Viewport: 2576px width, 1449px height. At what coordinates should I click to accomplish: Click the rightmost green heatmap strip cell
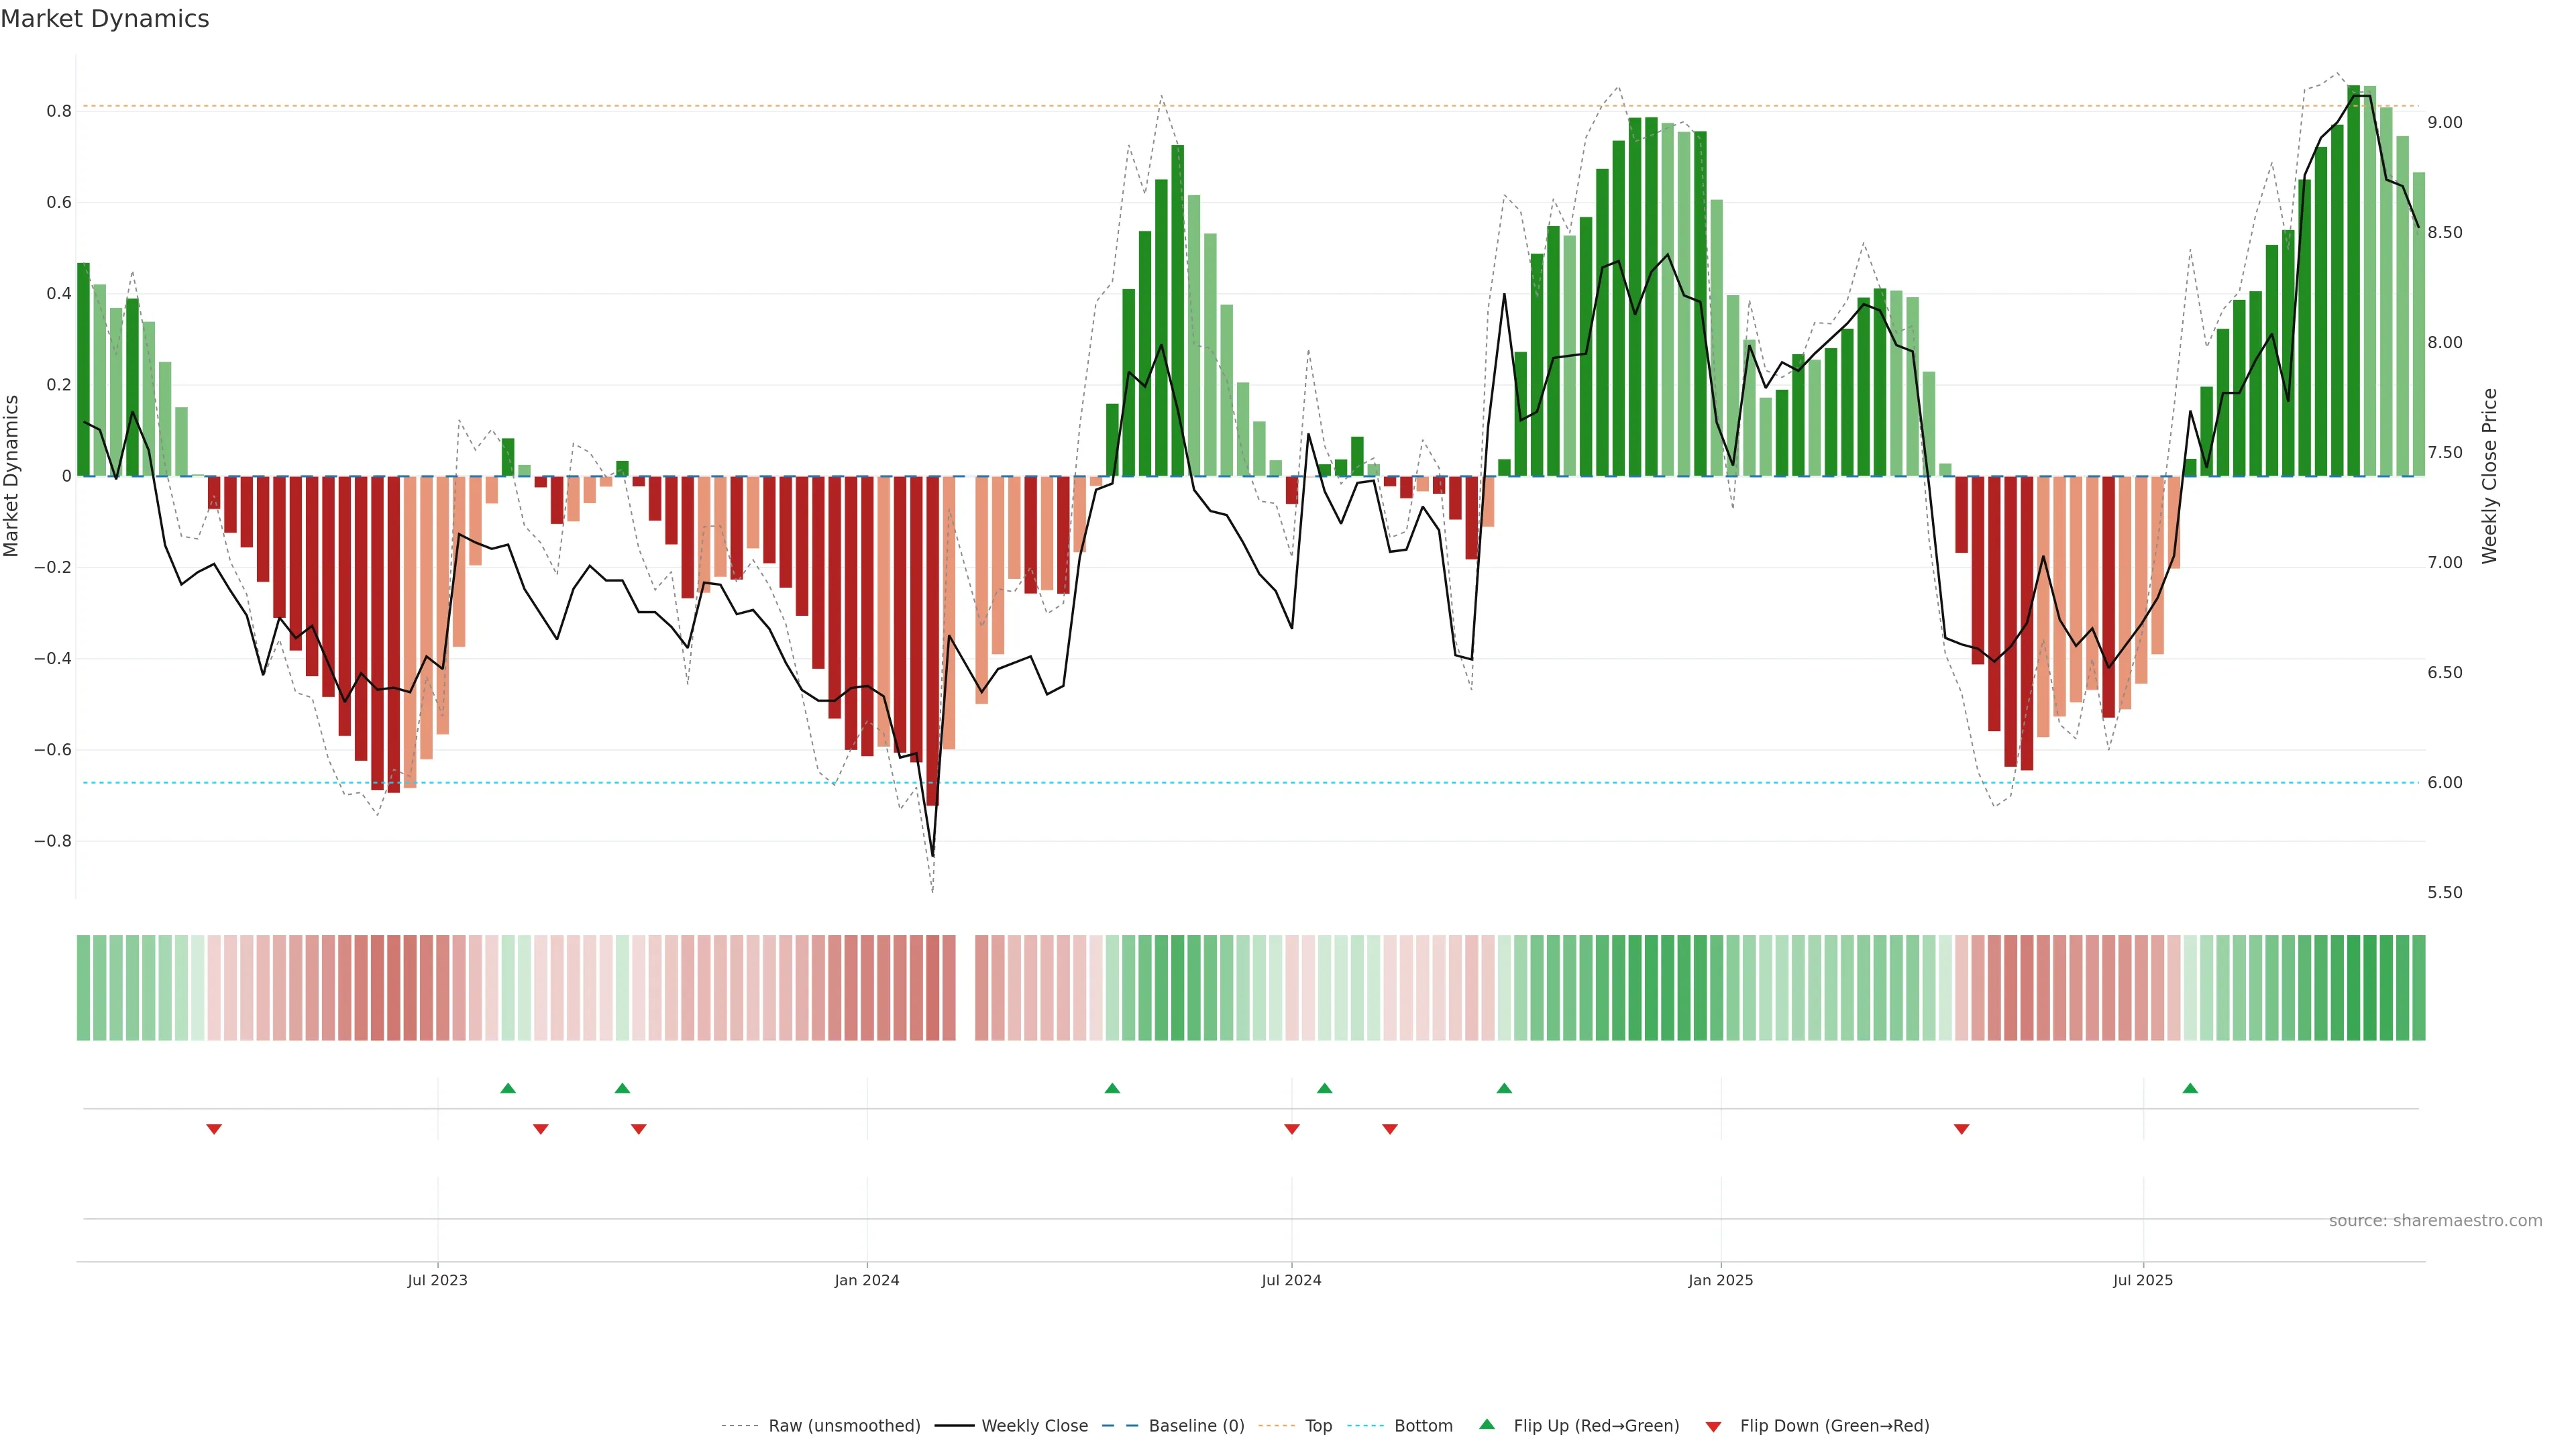coord(2418,987)
